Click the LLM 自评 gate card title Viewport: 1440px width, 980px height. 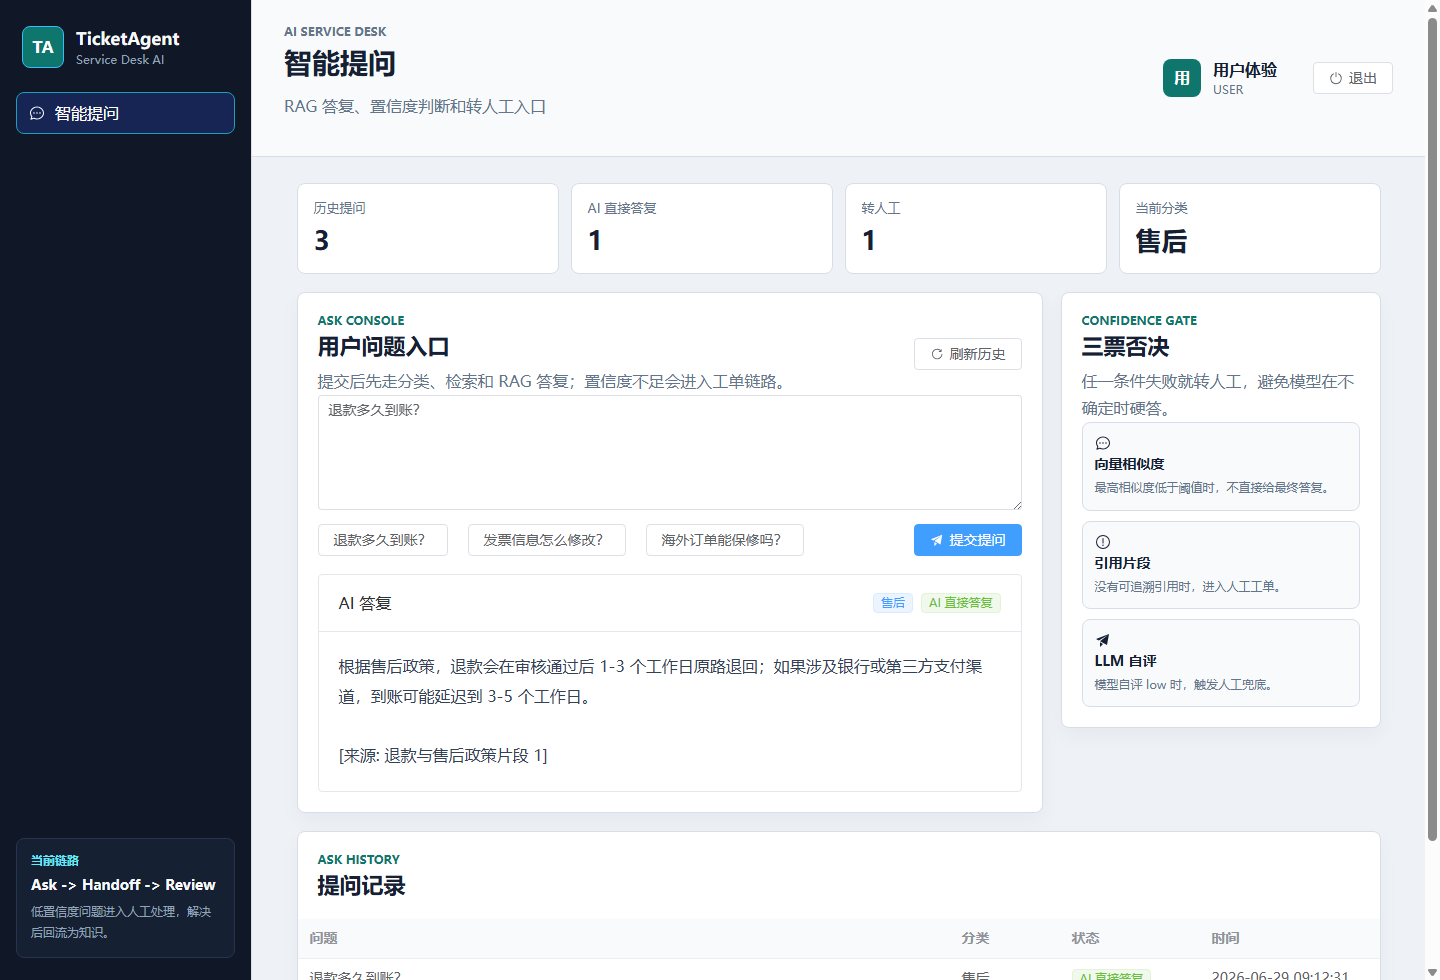click(1125, 661)
